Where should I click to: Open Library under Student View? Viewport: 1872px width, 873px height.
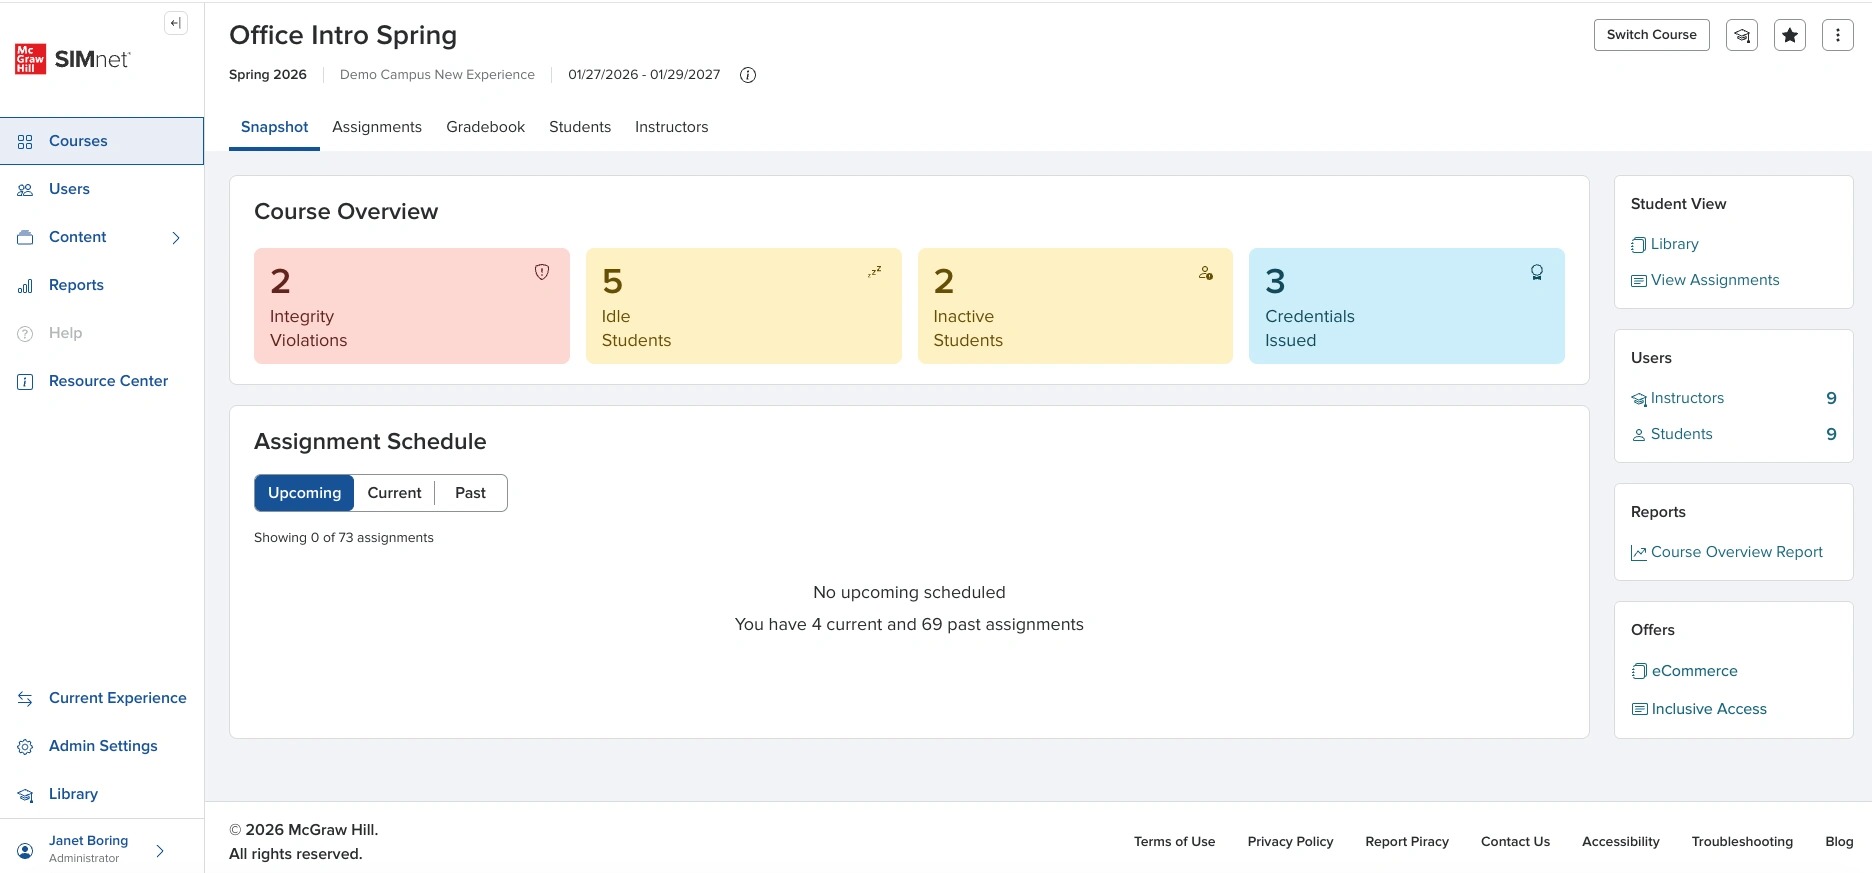click(1665, 244)
